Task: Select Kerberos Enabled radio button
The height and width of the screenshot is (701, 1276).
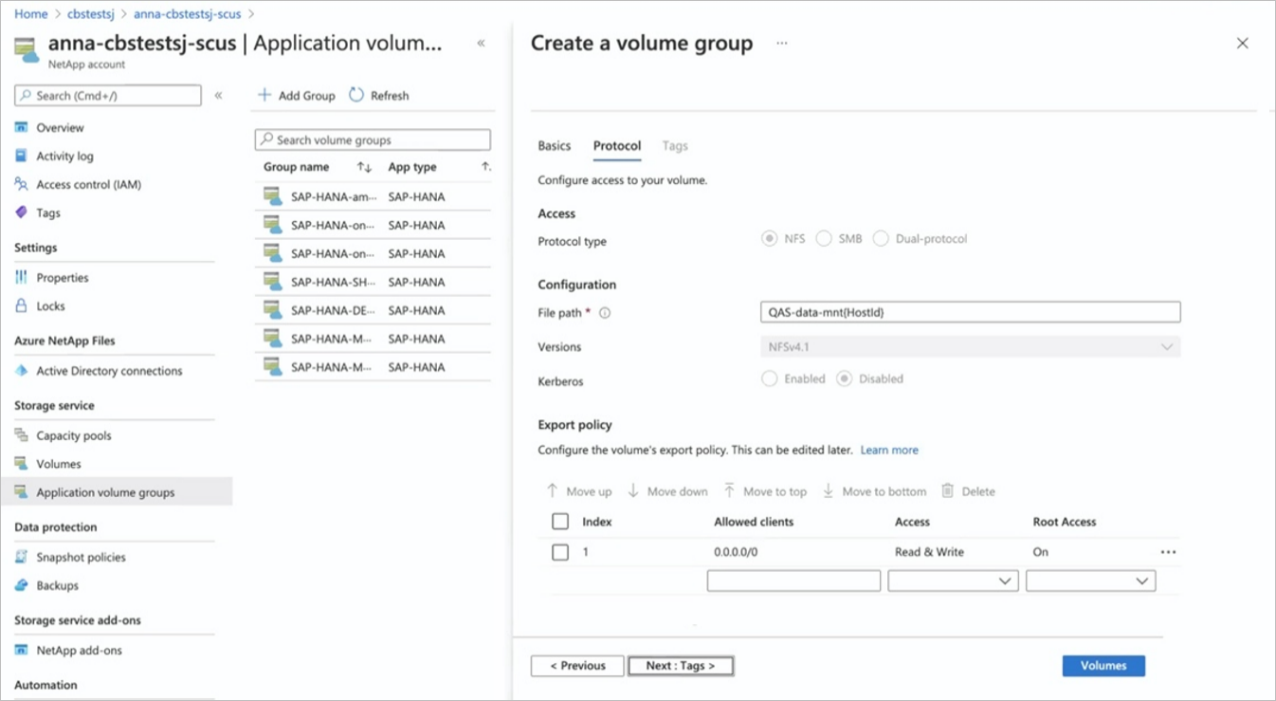Action: pyautogui.click(x=769, y=379)
